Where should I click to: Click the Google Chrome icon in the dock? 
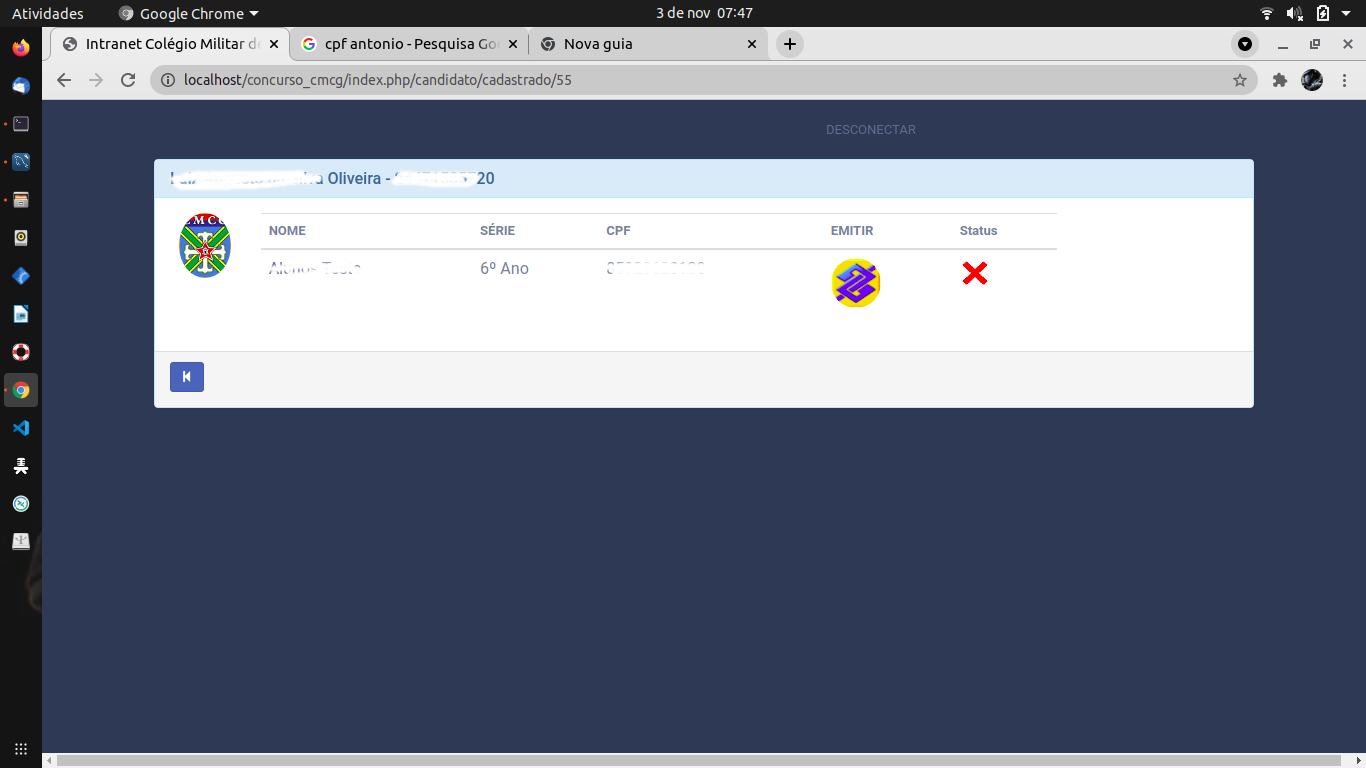tap(21, 390)
